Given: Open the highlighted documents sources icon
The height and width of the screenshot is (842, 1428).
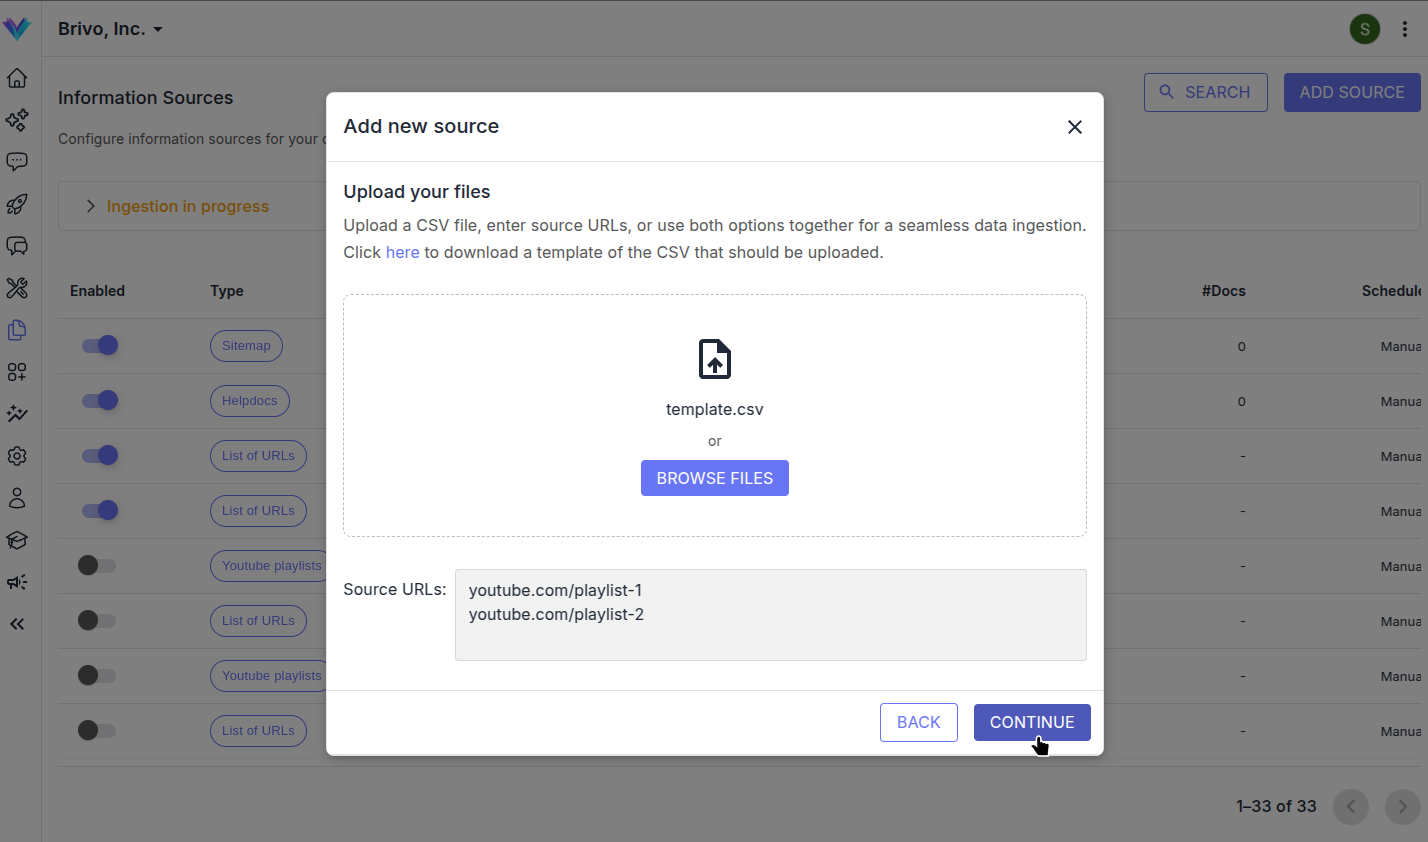Looking at the screenshot, I should click(x=17, y=330).
